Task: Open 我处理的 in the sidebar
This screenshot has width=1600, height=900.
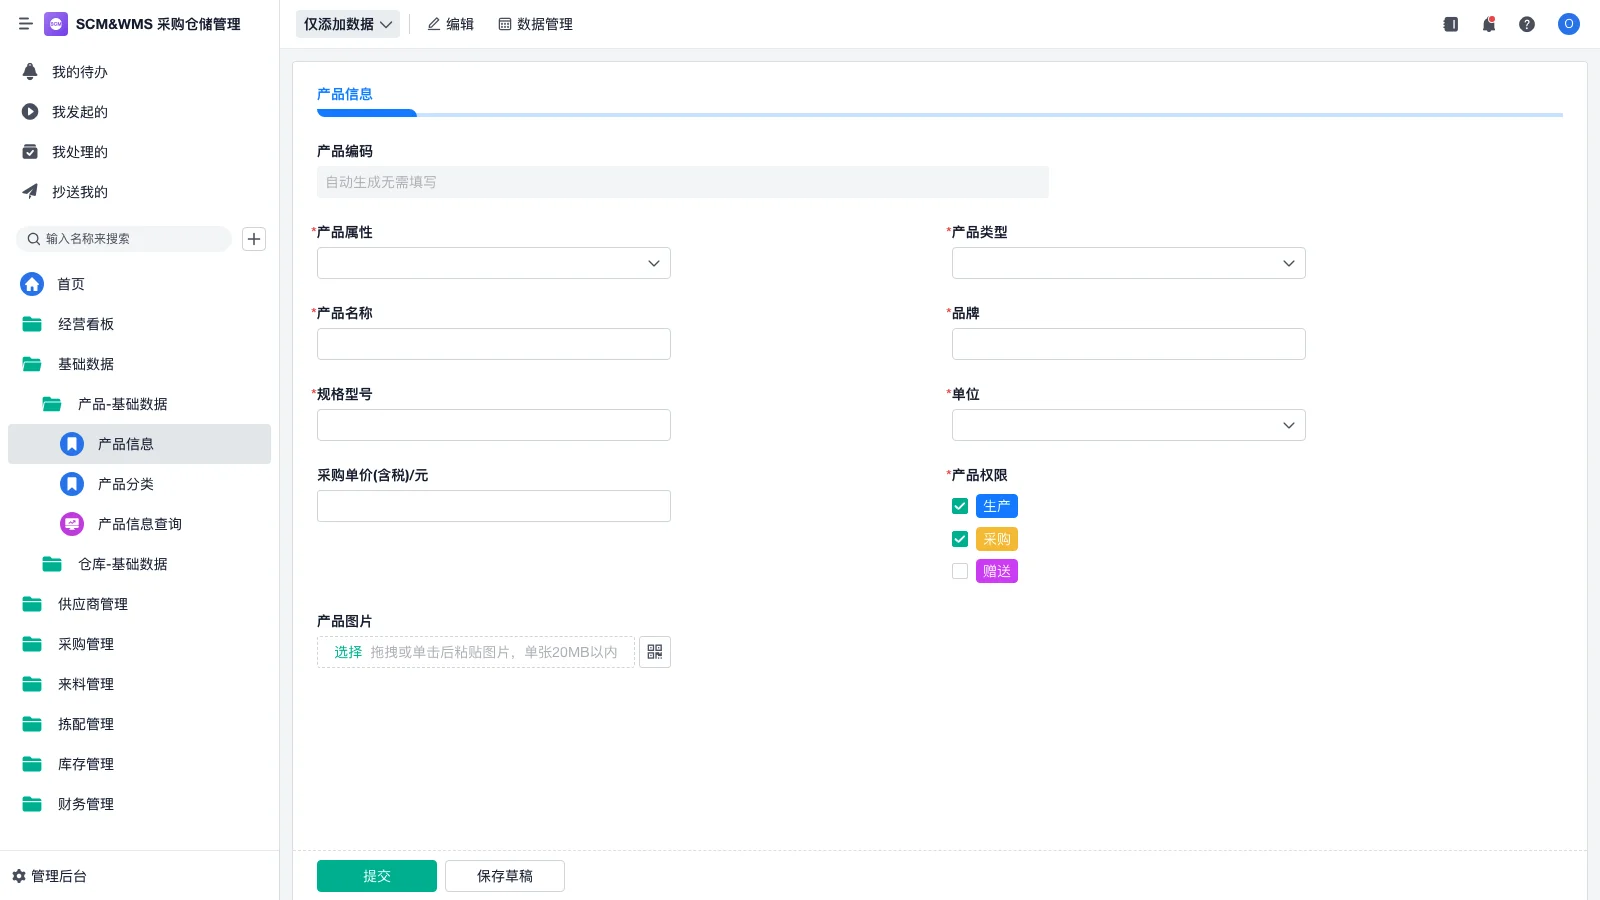Action: point(139,152)
